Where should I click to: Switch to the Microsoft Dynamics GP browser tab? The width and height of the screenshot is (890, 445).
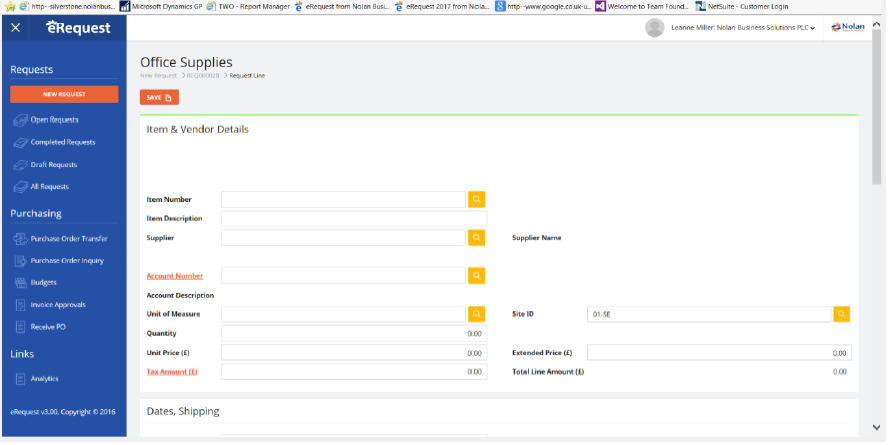[x=170, y=6]
